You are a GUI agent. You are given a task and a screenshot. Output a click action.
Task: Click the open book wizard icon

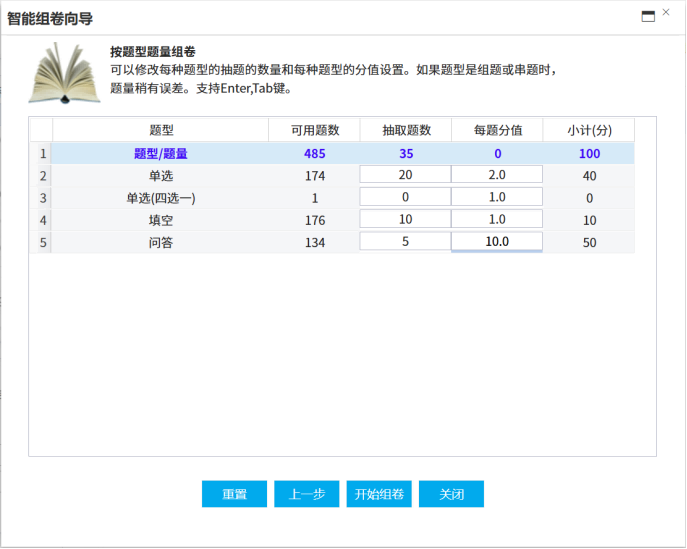(x=64, y=73)
